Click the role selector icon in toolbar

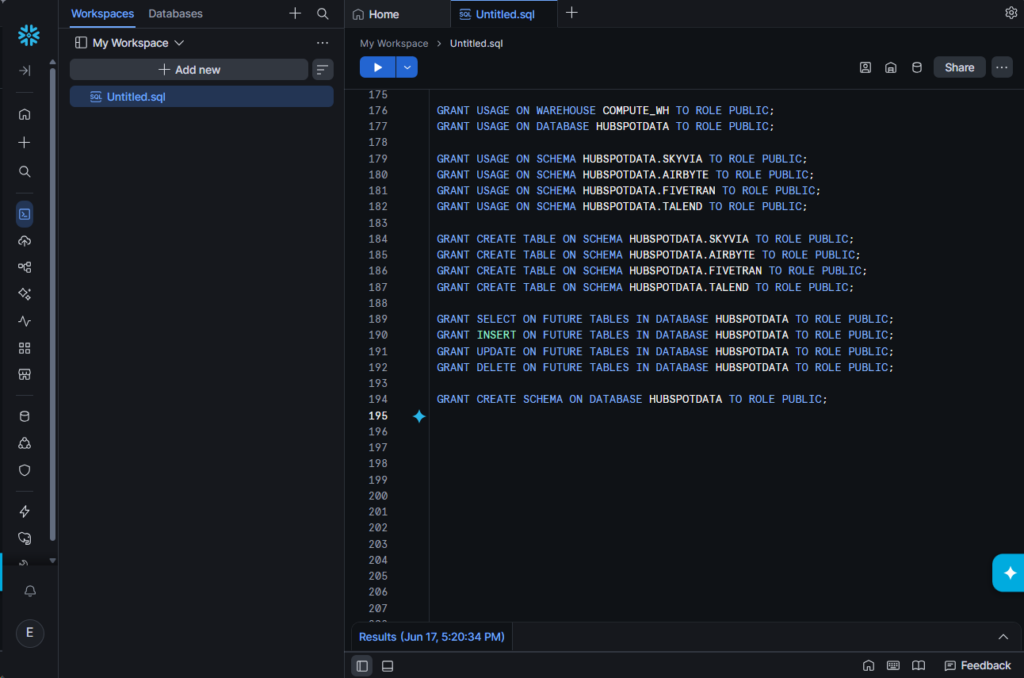(x=865, y=67)
